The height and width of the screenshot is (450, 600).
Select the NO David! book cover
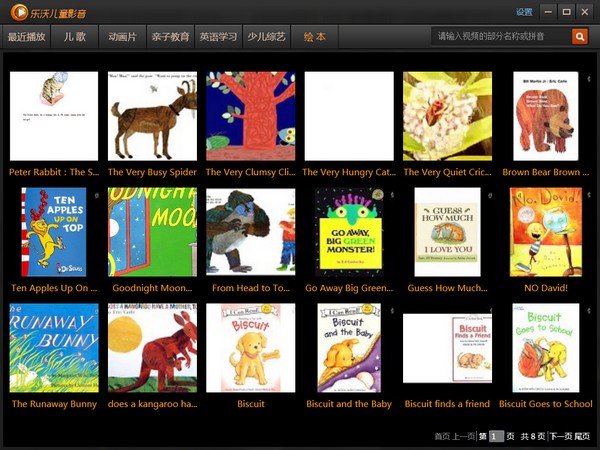pos(546,232)
